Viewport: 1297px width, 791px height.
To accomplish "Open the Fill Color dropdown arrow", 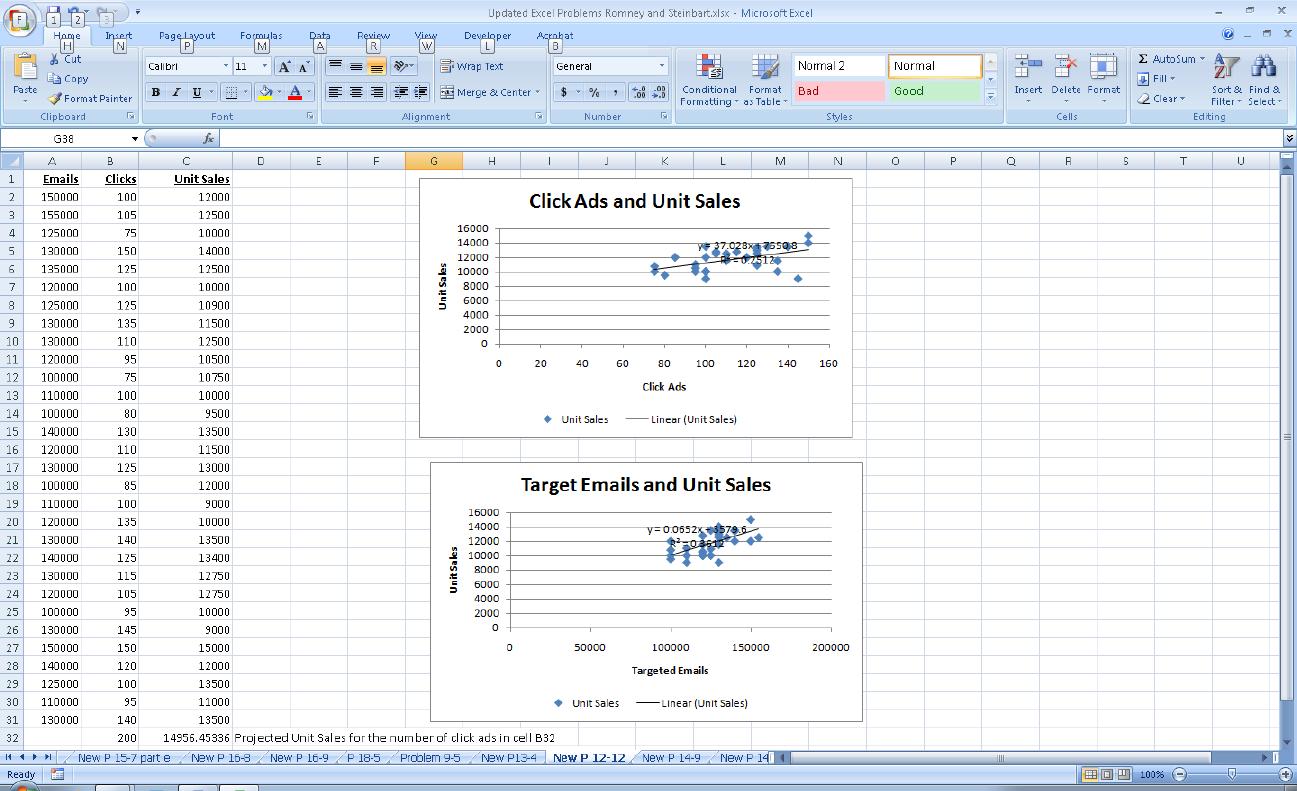I will point(278,92).
